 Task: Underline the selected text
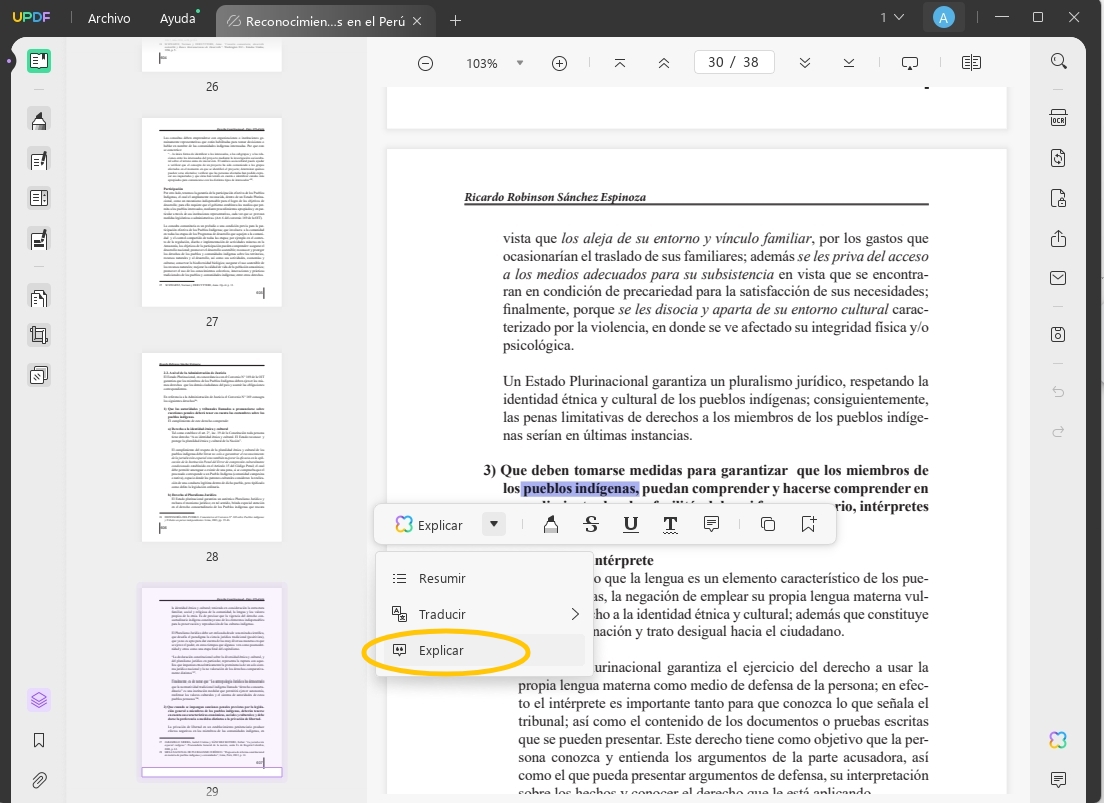631,524
